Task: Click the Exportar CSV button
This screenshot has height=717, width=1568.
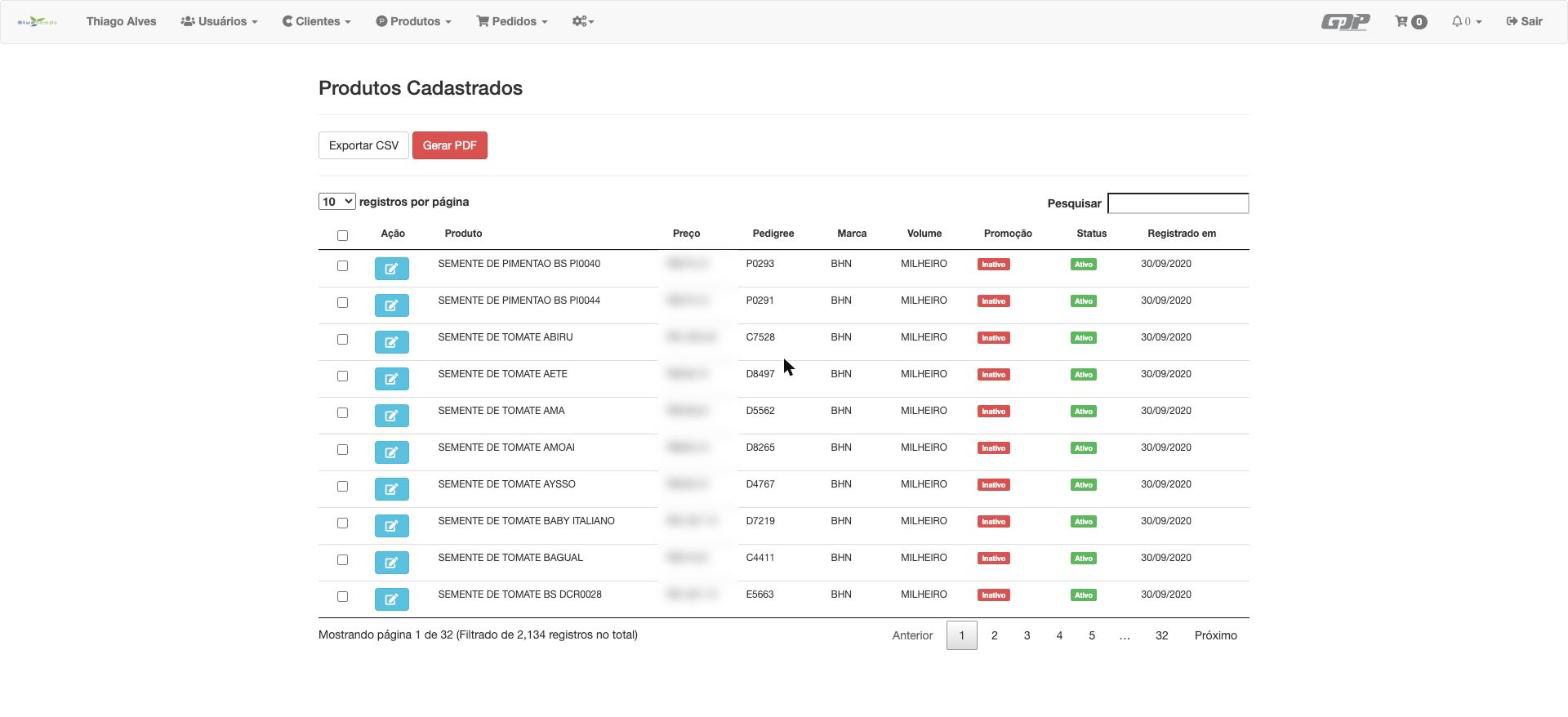Action: (x=363, y=146)
